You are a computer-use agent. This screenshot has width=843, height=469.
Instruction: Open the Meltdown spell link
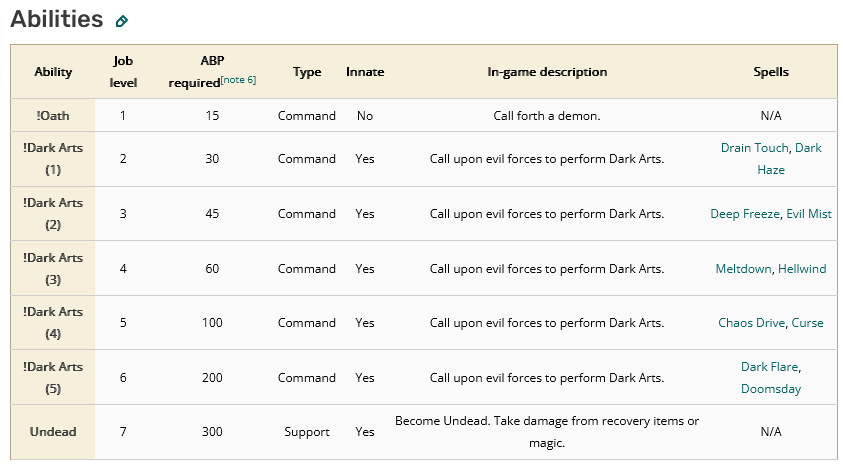point(743,269)
